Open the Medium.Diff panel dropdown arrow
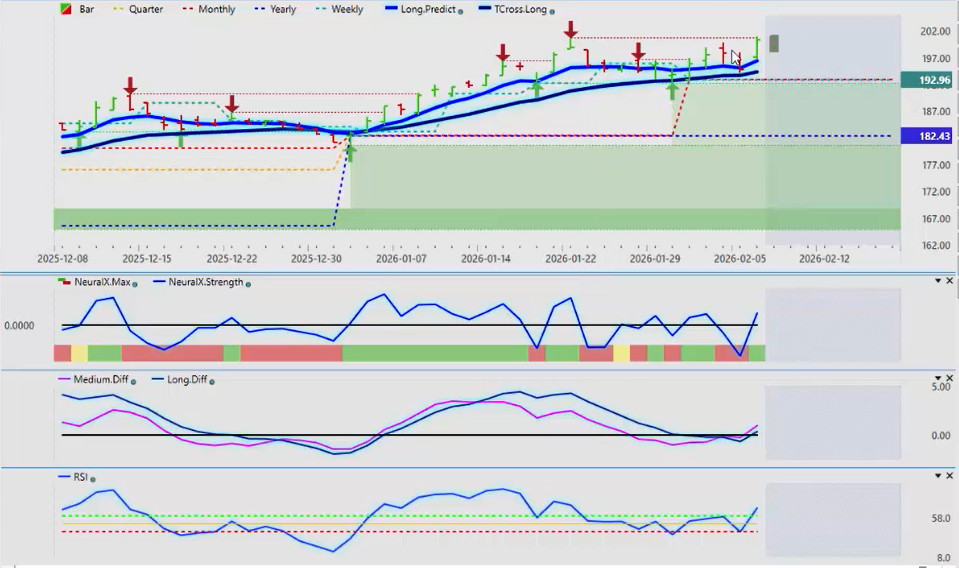The width and height of the screenshot is (959, 568). 937,378
